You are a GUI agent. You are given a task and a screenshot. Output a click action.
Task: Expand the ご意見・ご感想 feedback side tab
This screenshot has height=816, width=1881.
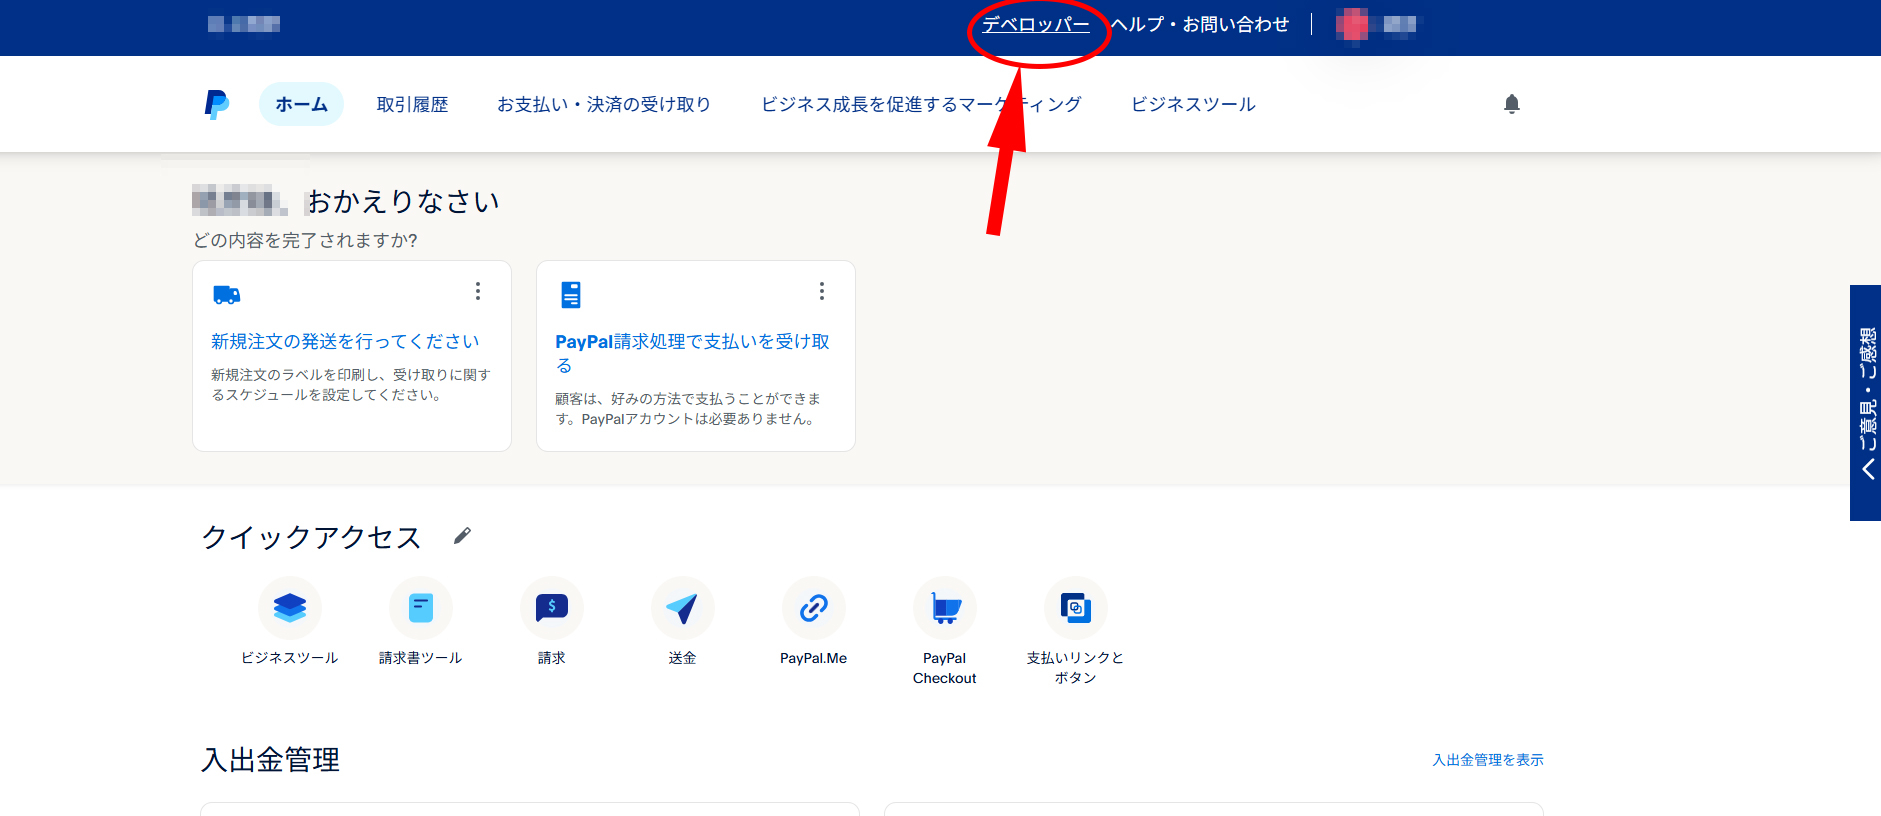tap(1866, 403)
